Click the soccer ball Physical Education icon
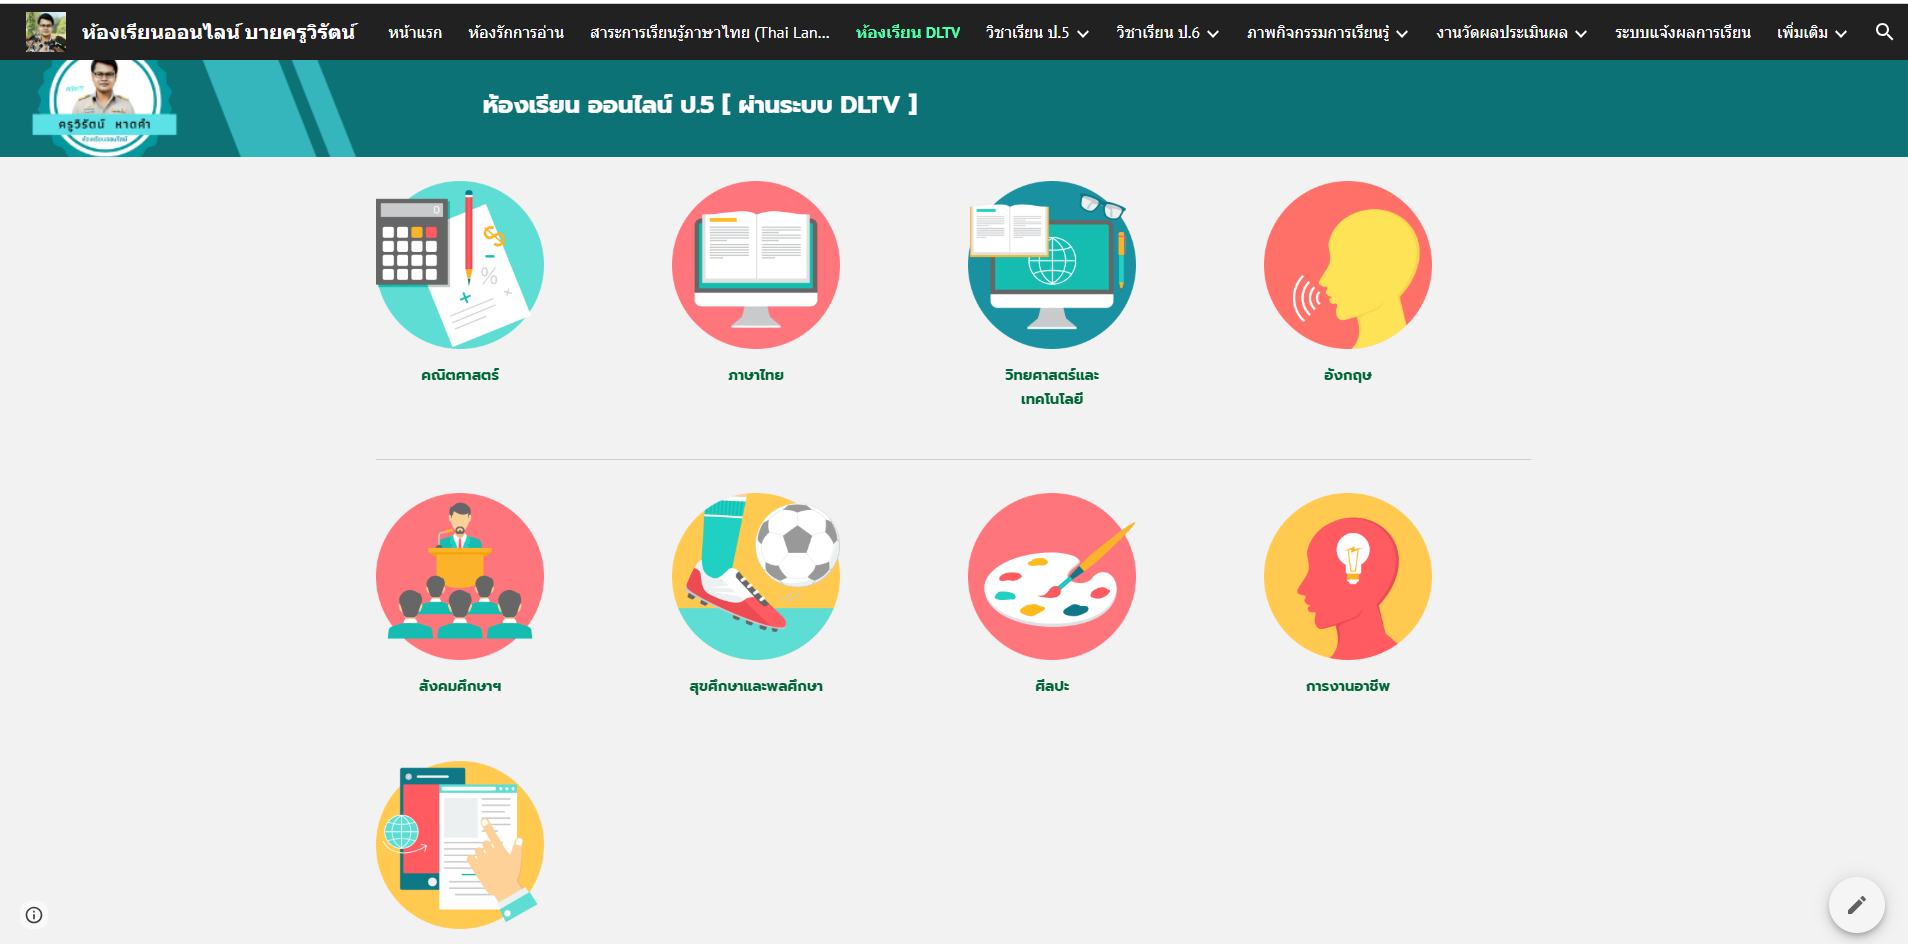Screen dimensions: 1908x944 pos(755,576)
